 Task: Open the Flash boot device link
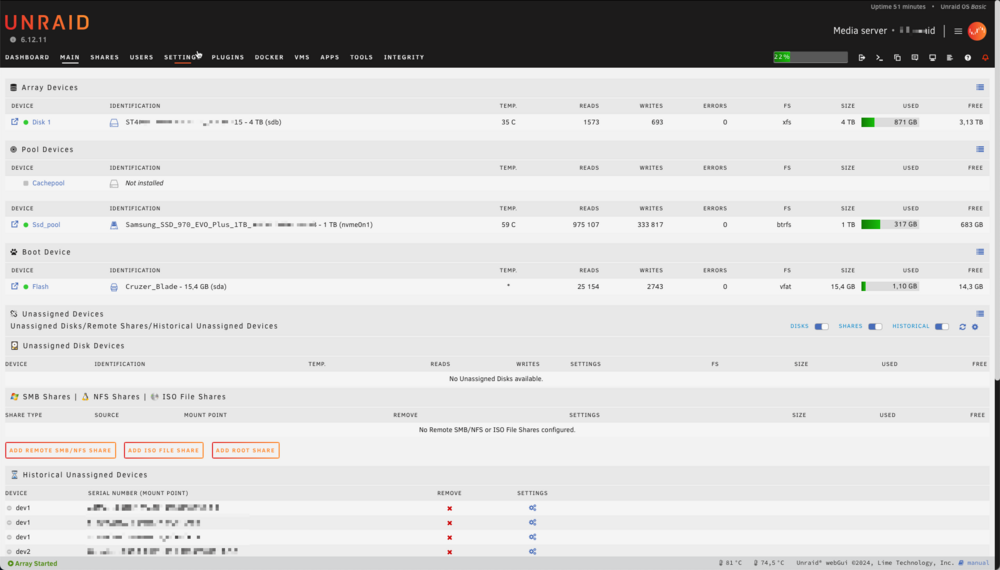point(40,287)
